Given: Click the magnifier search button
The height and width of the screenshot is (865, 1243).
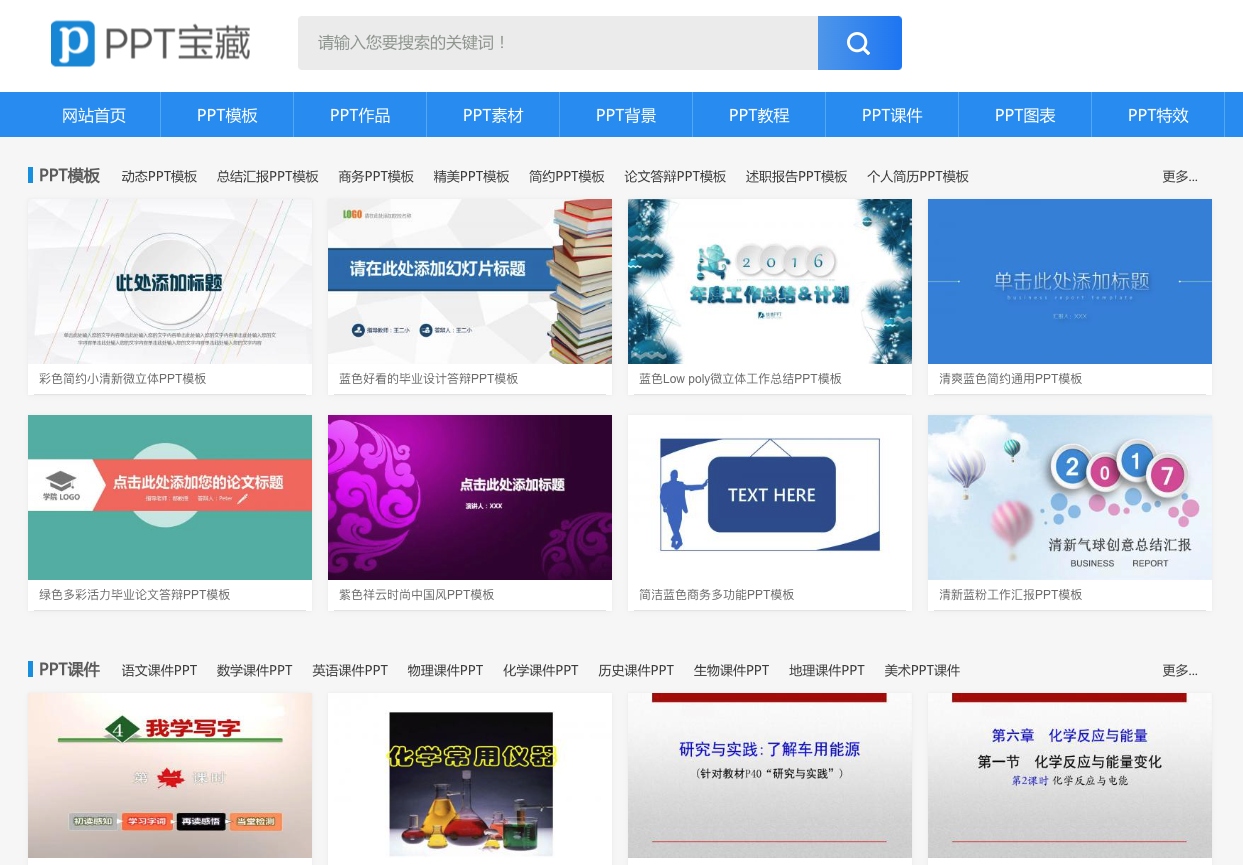Looking at the screenshot, I should pyautogui.click(x=859, y=43).
